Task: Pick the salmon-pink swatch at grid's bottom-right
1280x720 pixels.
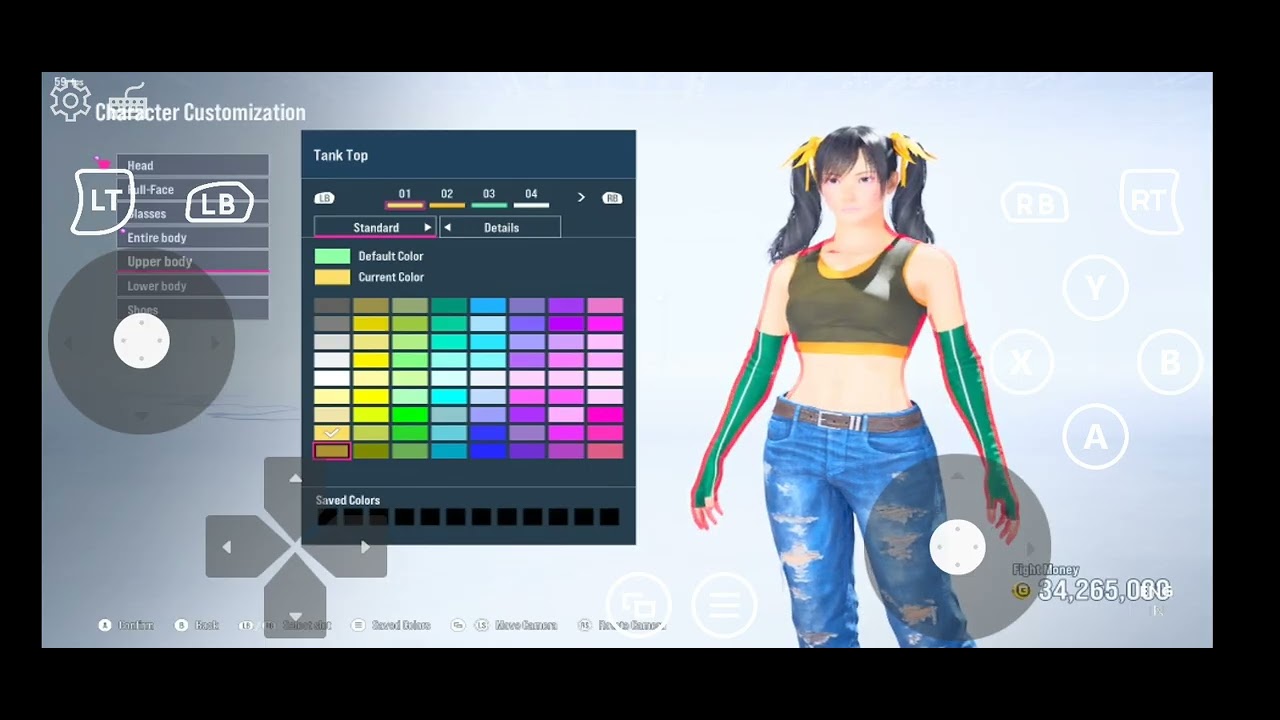Action: pyautogui.click(x=605, y=451)
